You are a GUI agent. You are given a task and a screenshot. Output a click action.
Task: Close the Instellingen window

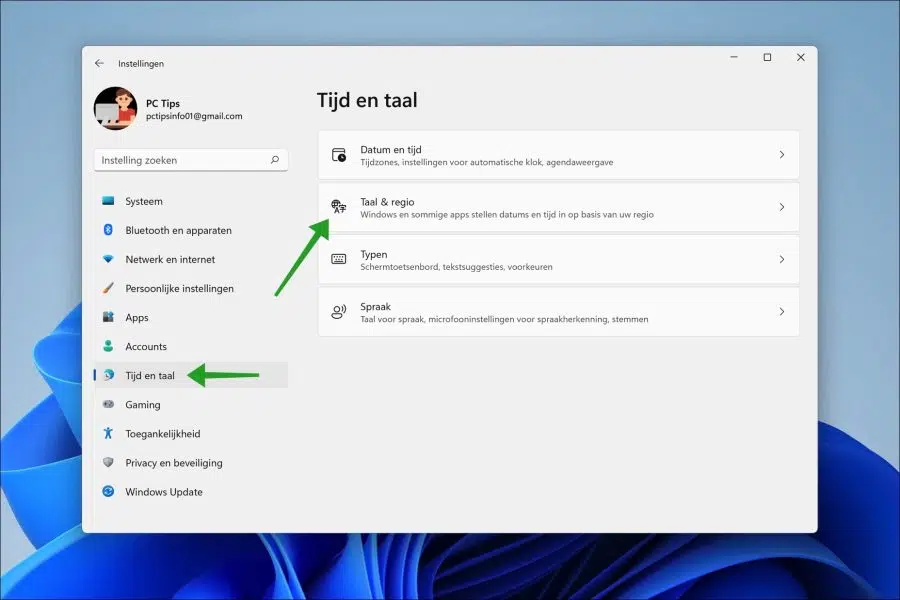coord(801,57)
